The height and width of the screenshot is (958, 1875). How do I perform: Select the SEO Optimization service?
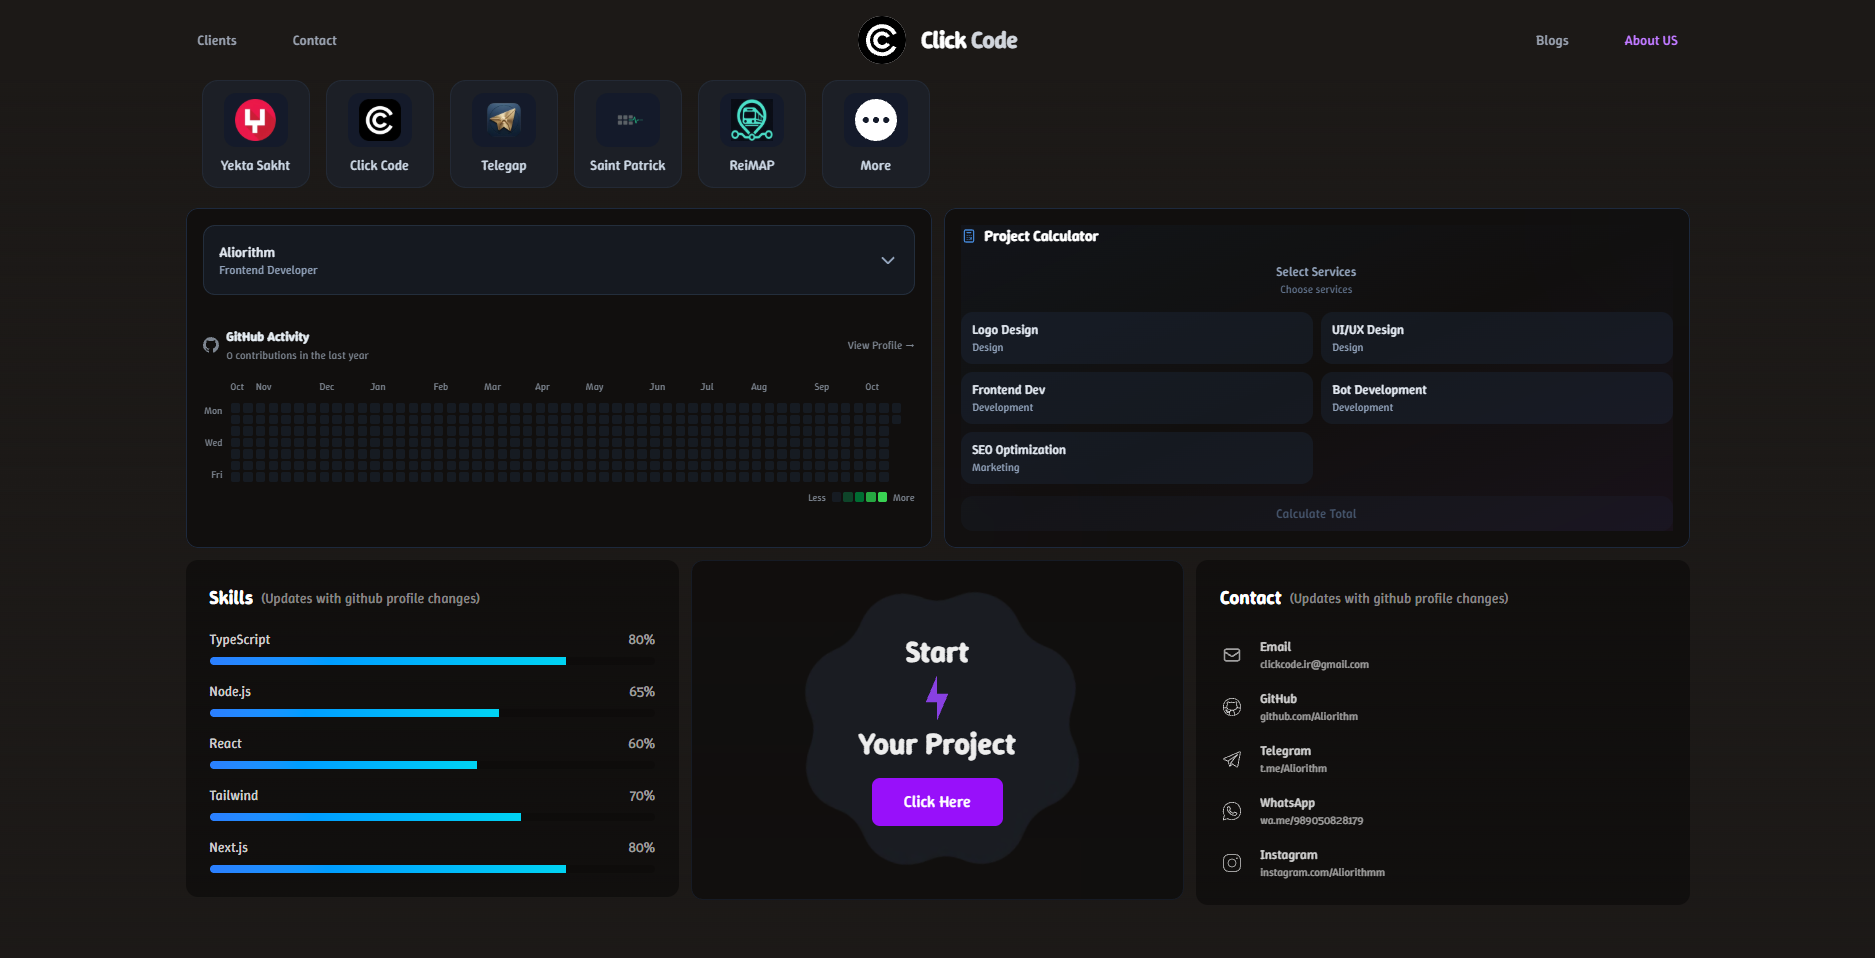click(x=1136, y=458)
